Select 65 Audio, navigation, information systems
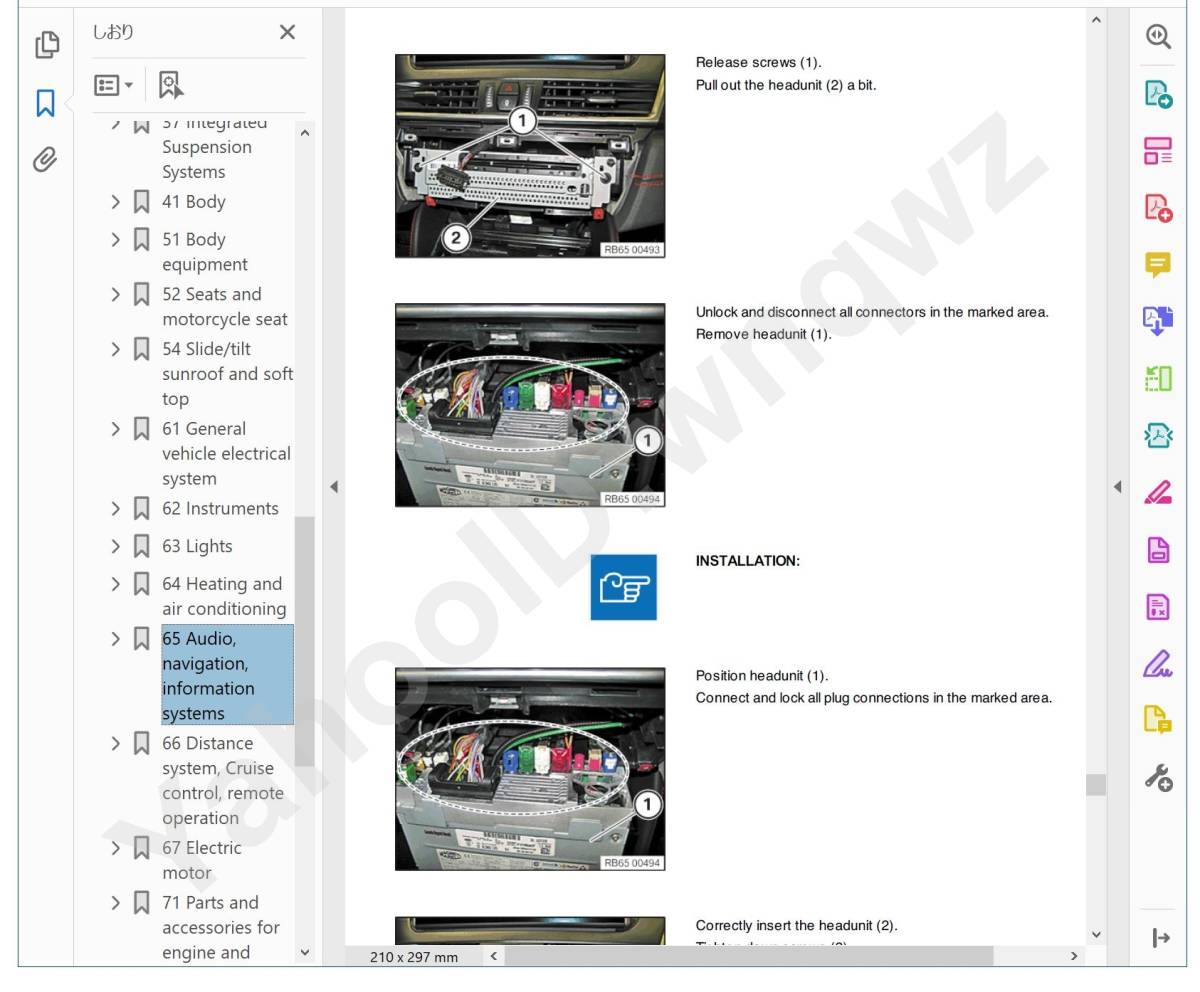Screen dimensions: 1200x992 pyautogui.click(x=227, y=676)
